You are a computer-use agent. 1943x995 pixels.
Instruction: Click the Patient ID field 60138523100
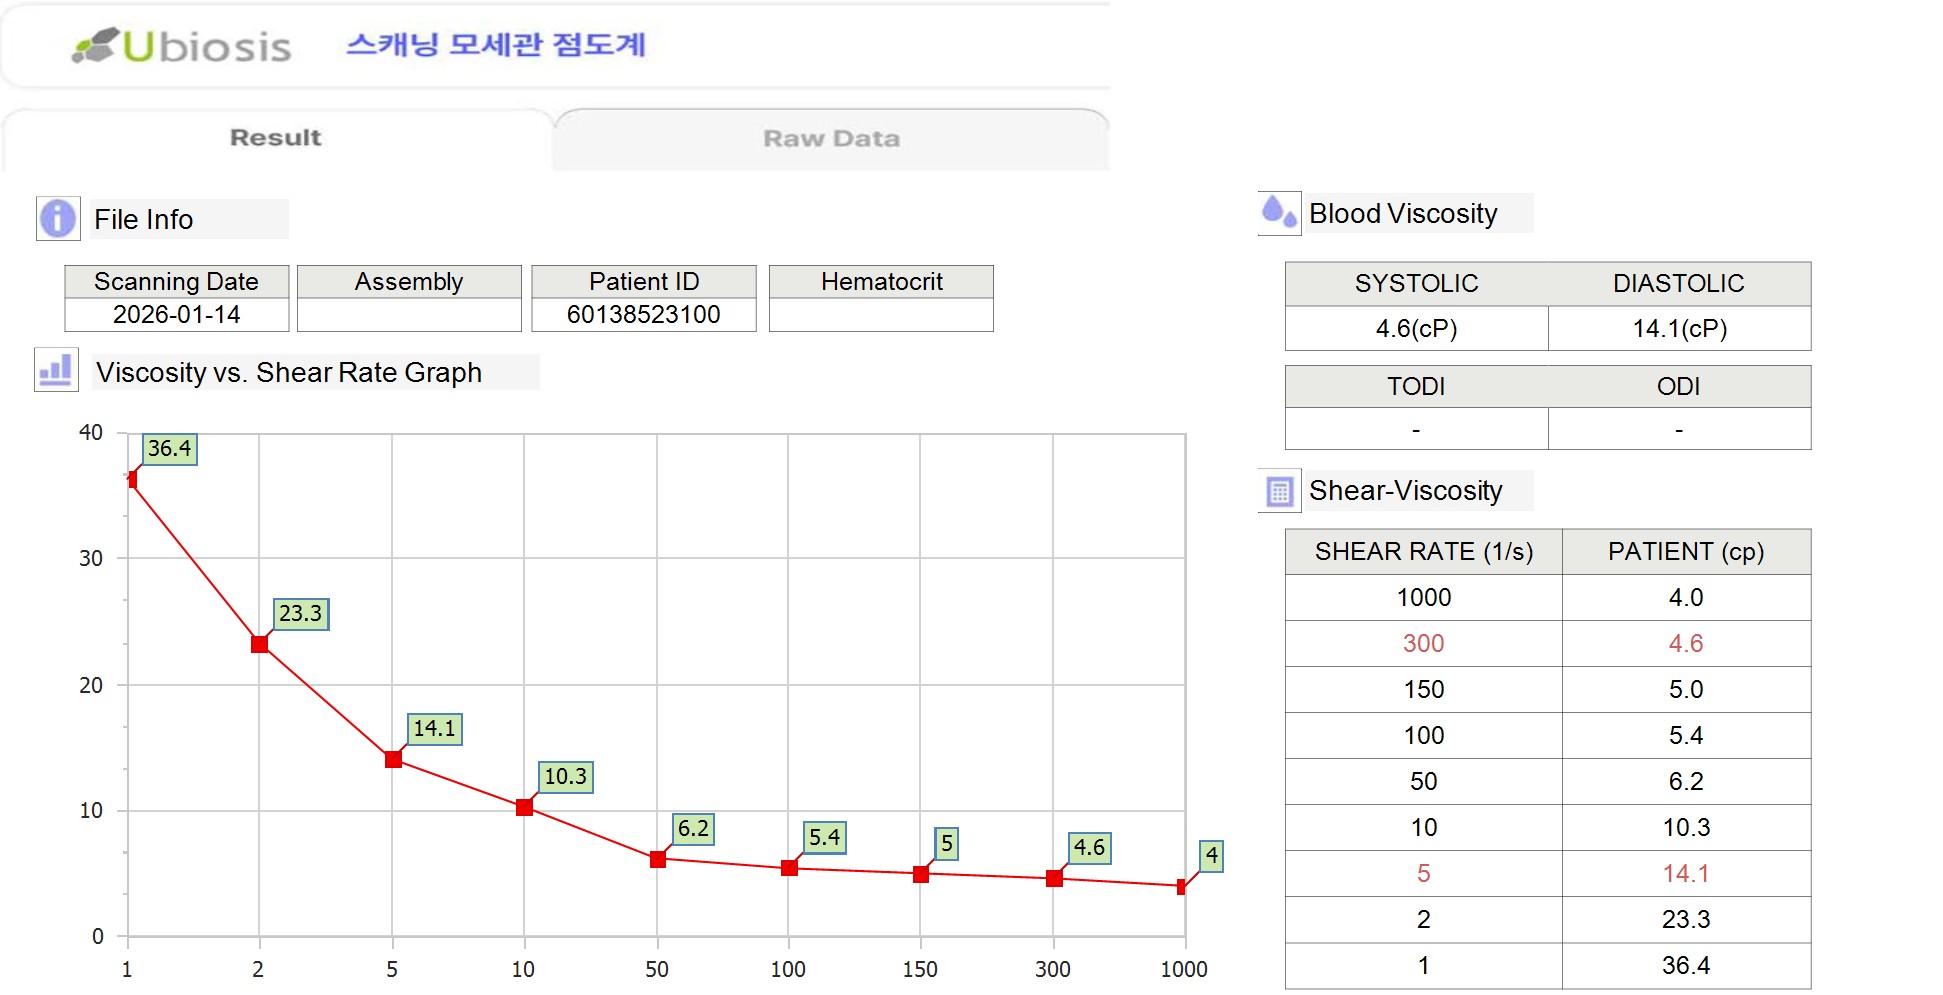tap(643, 315)
